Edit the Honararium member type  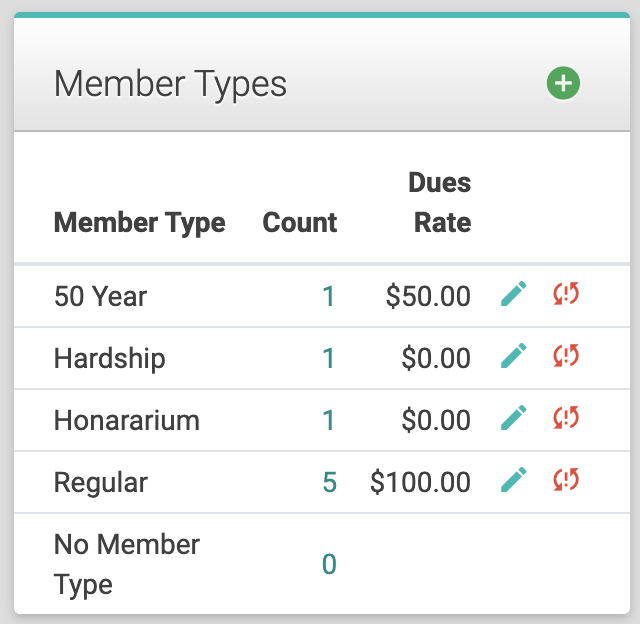click(x=513, y=419)
